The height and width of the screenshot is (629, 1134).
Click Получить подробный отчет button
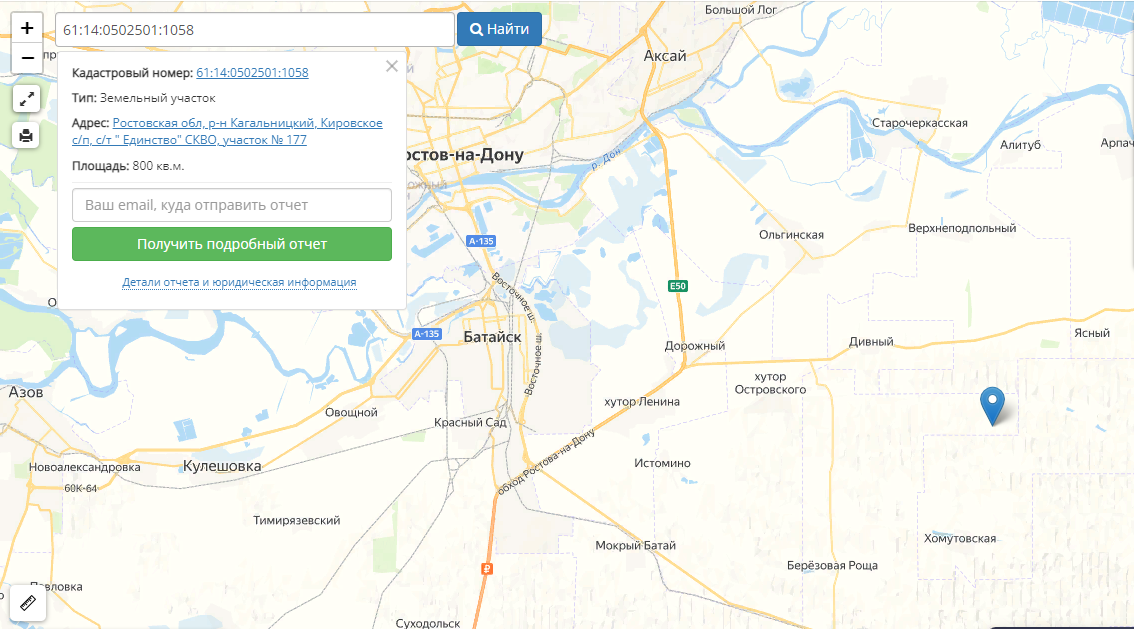[x=231, y=244]
